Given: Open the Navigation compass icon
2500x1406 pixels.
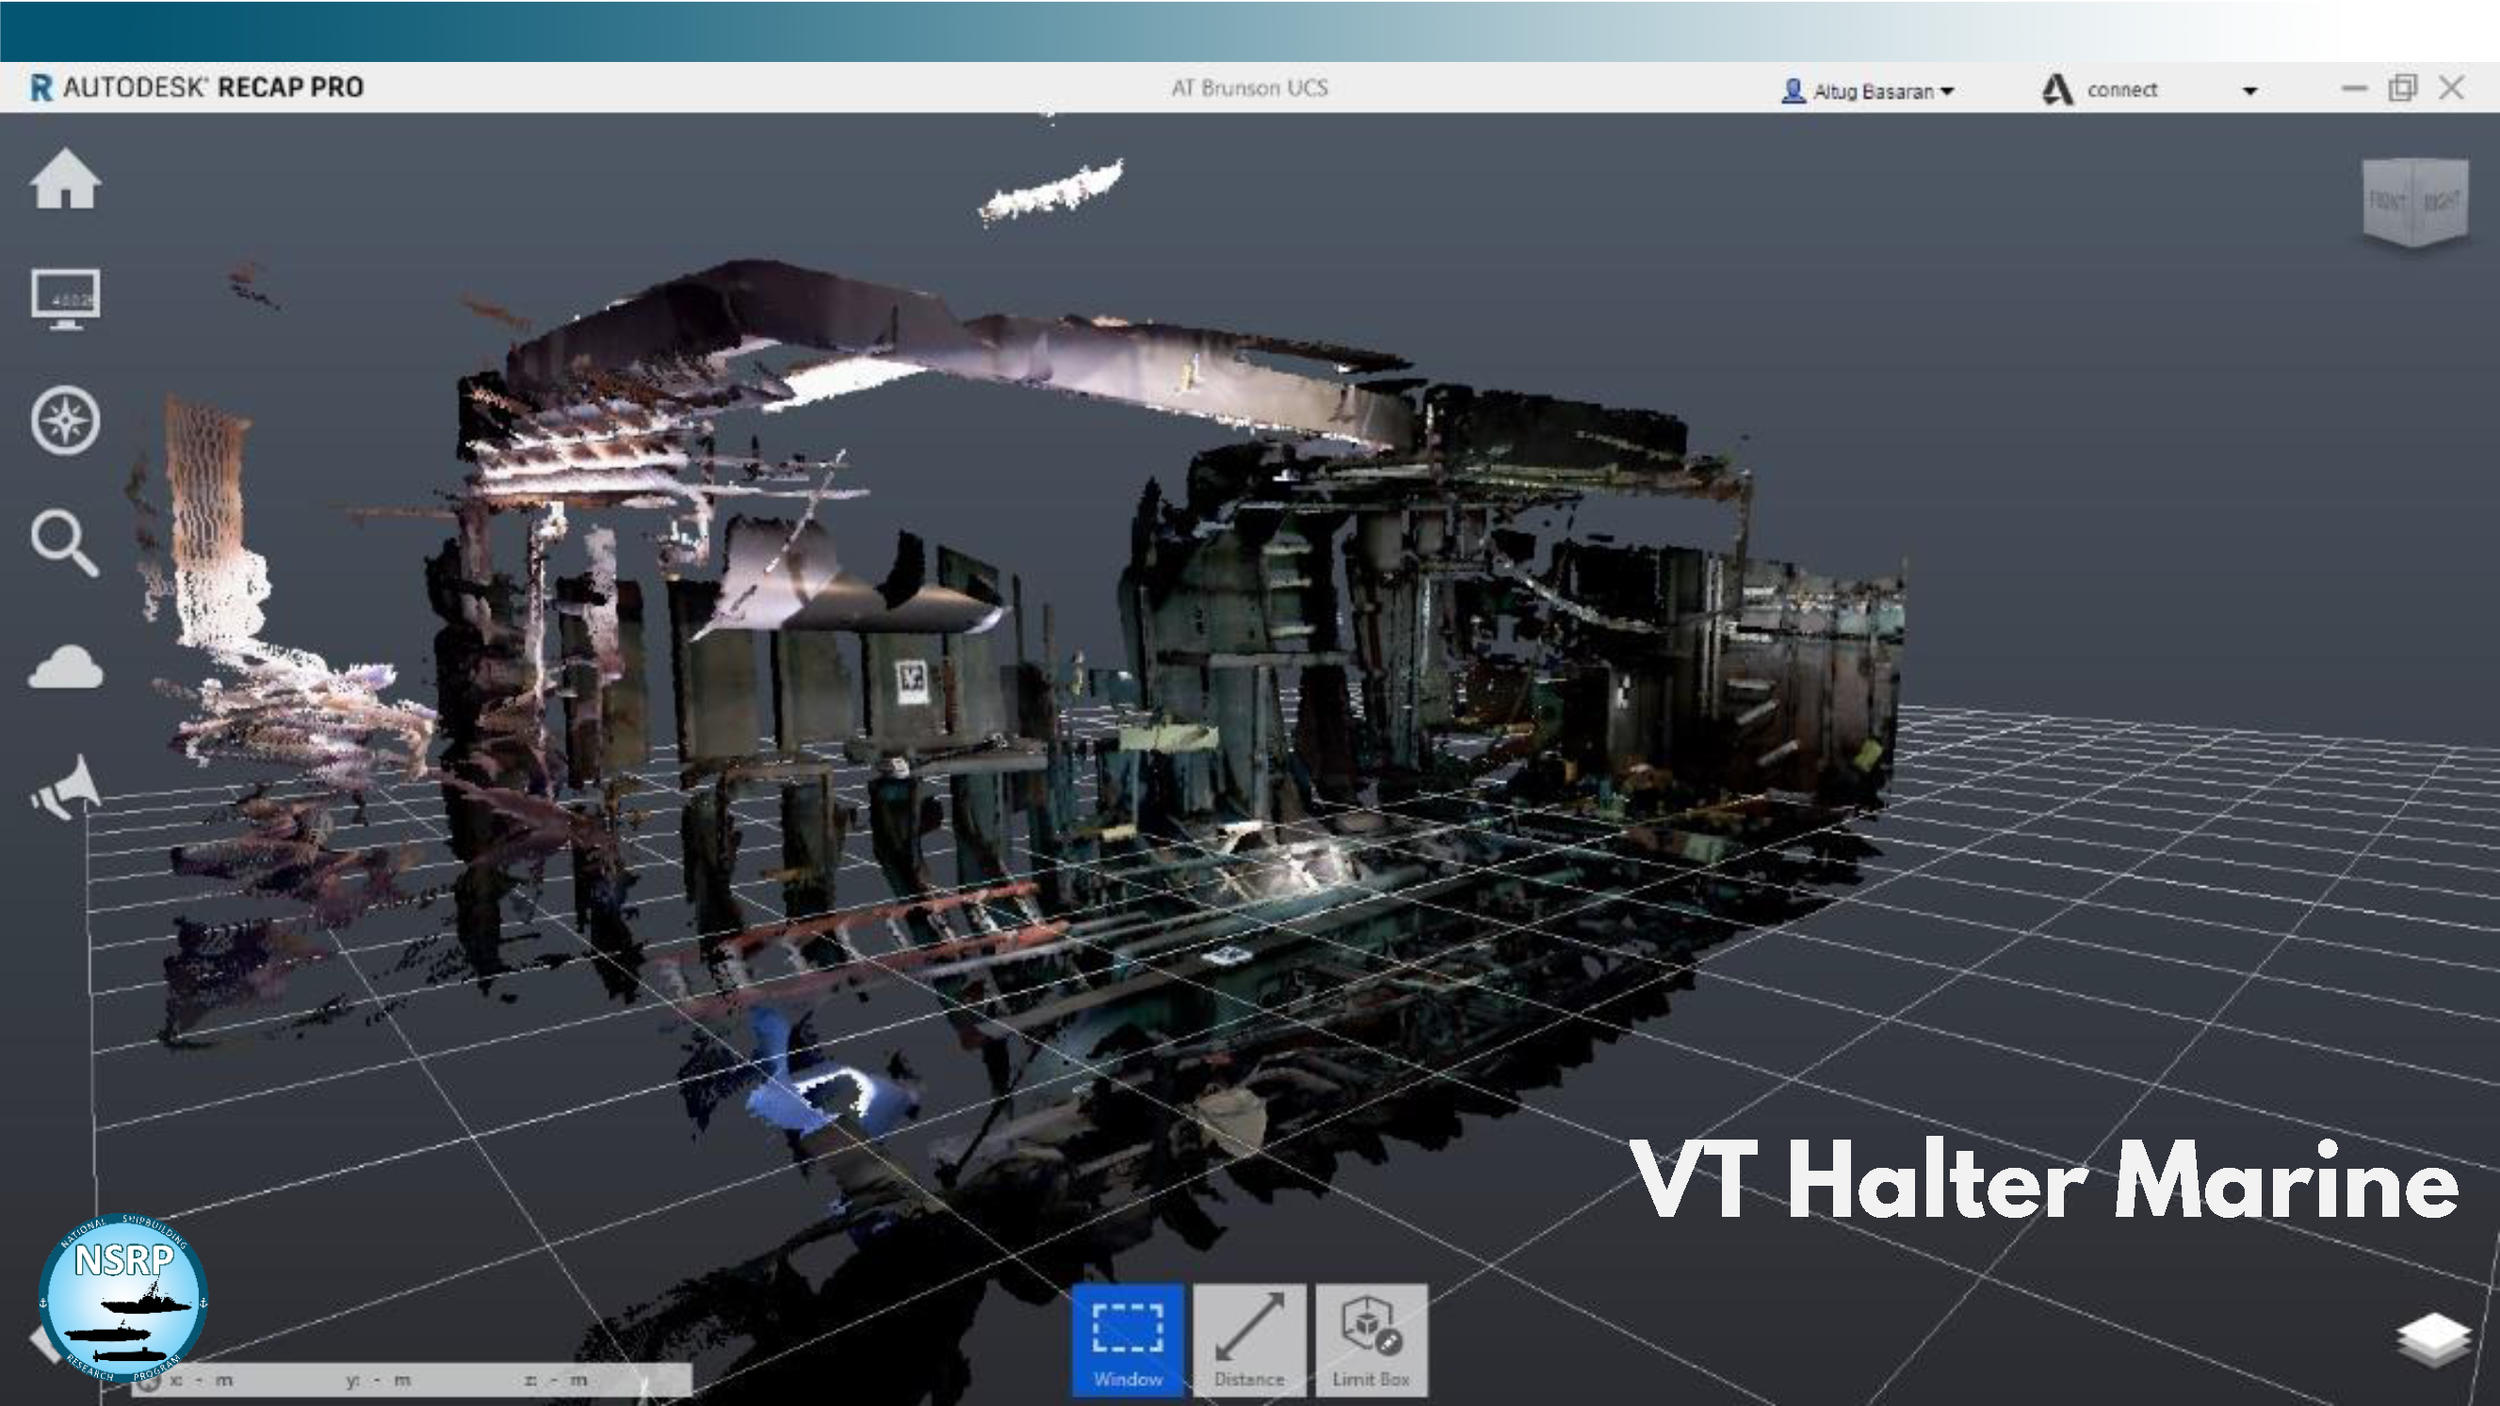Looking at the screenshot, I should coord(65,421).
